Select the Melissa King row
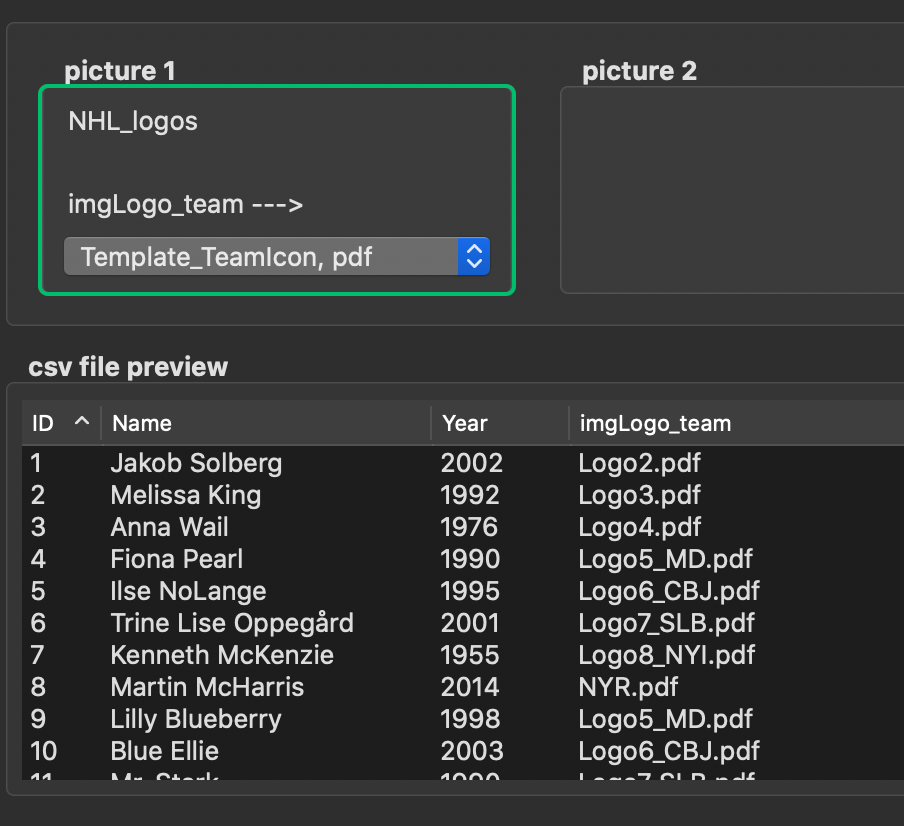904x826 pixels. pyautogui.click(x=463, y=495)
